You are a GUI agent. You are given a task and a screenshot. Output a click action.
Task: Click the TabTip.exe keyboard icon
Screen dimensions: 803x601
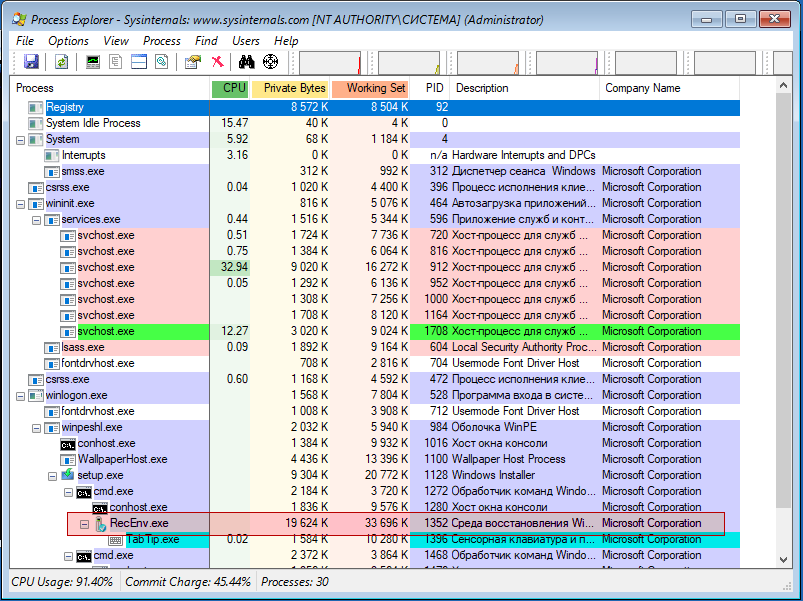click(x=116, y=540)
